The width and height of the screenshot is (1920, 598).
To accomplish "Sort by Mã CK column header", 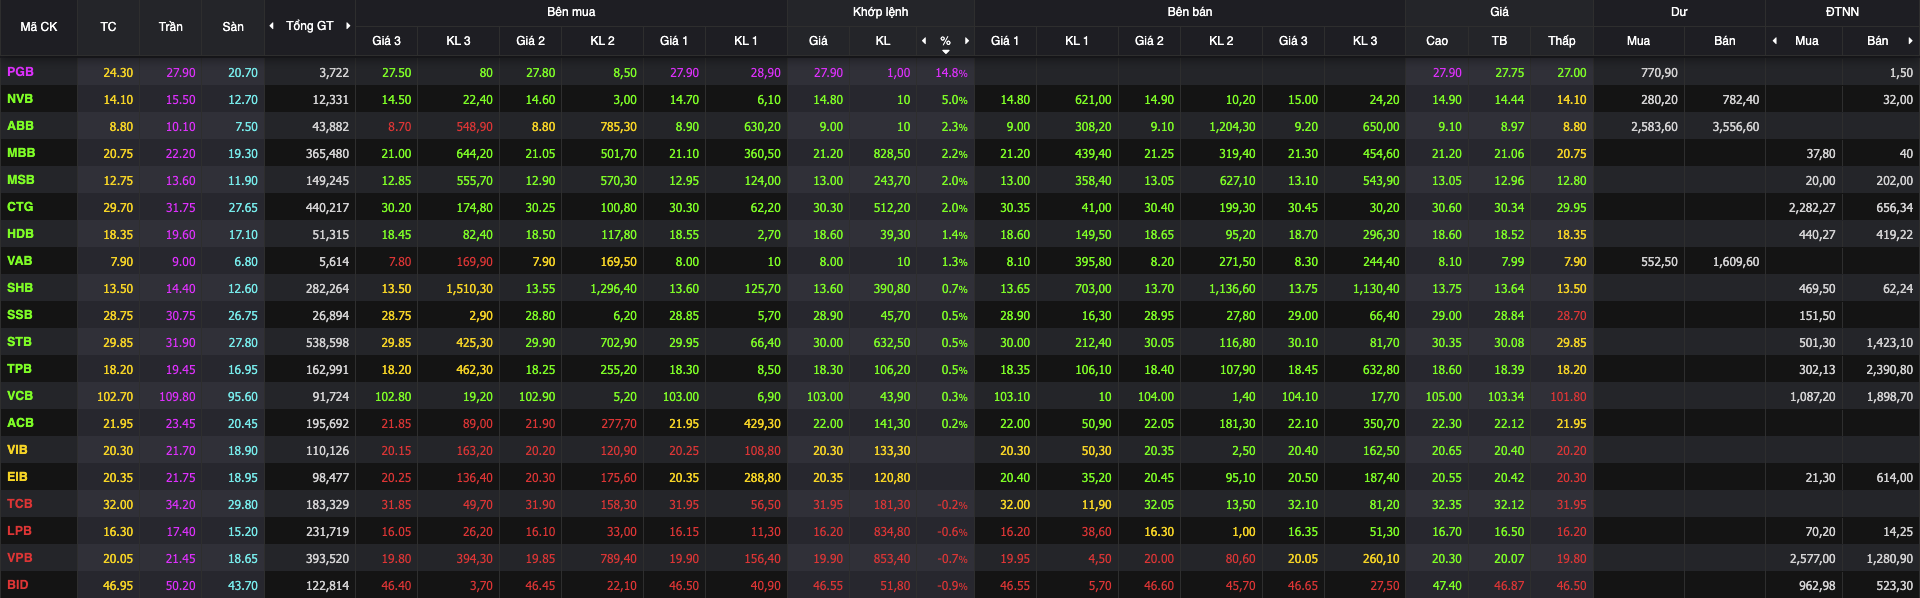I will 39,27.
